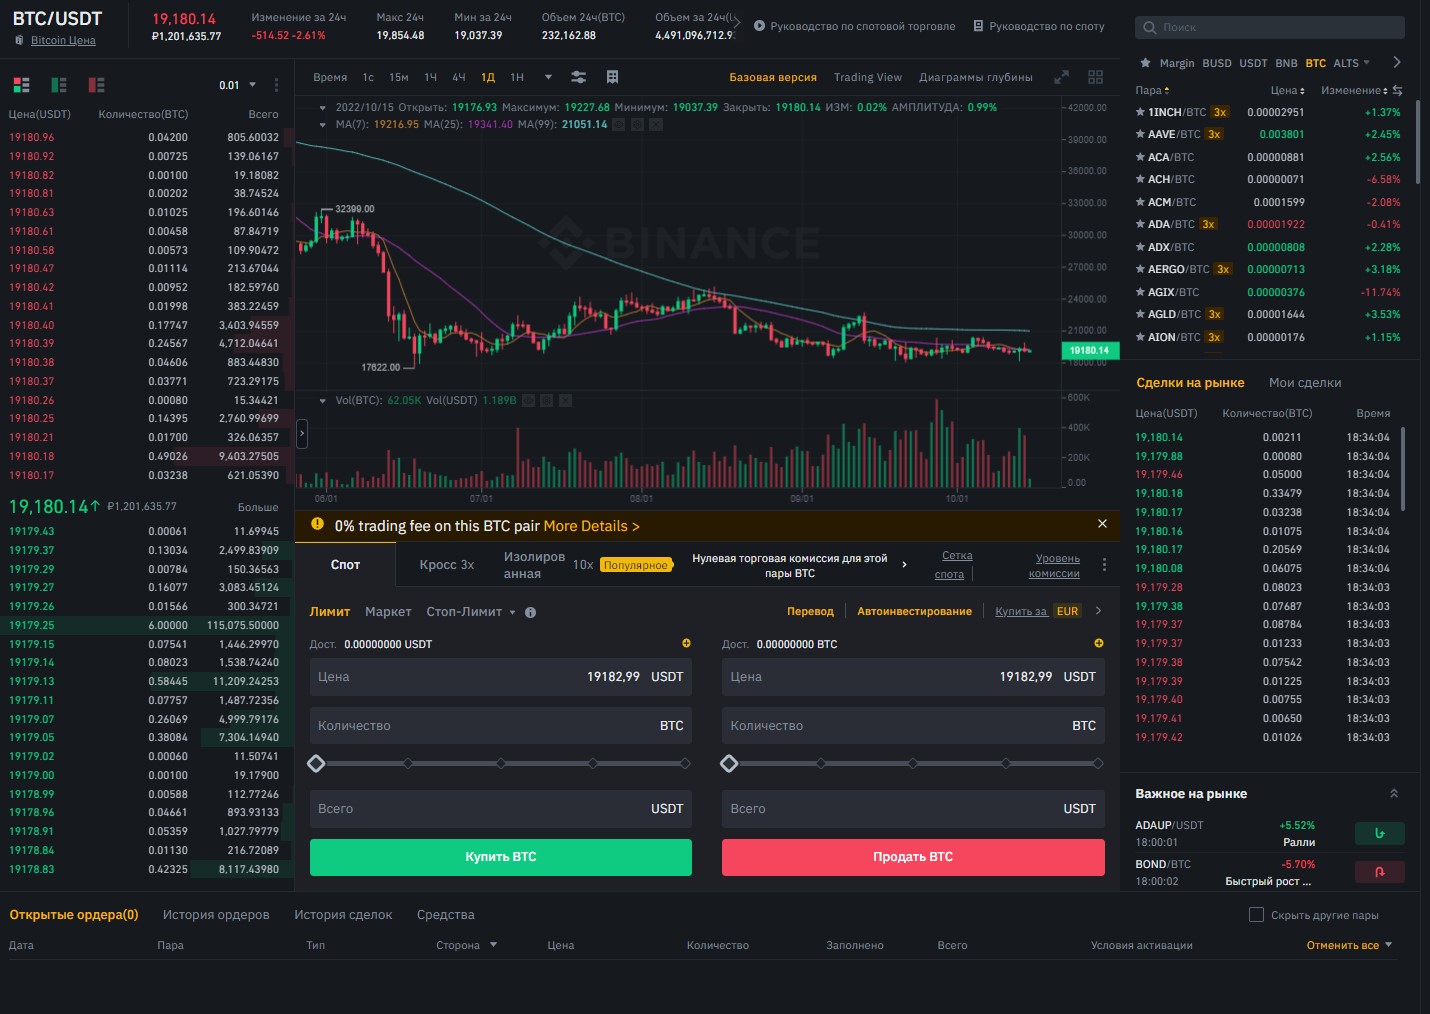Collapse side panel arrow beside volume chart
Viewport: 1430px width, 1014px height.
pos(302,434)
